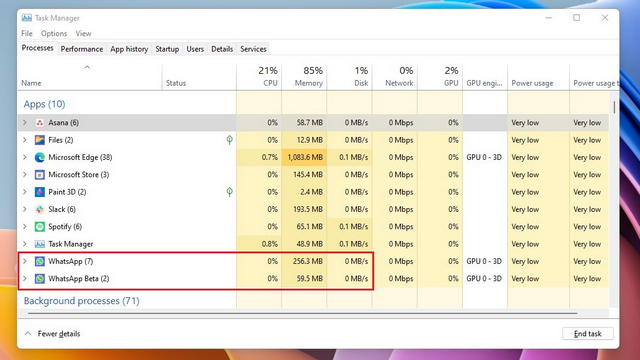
Task: Click the 256.3 MB memory value
Action: pos(308,261)
